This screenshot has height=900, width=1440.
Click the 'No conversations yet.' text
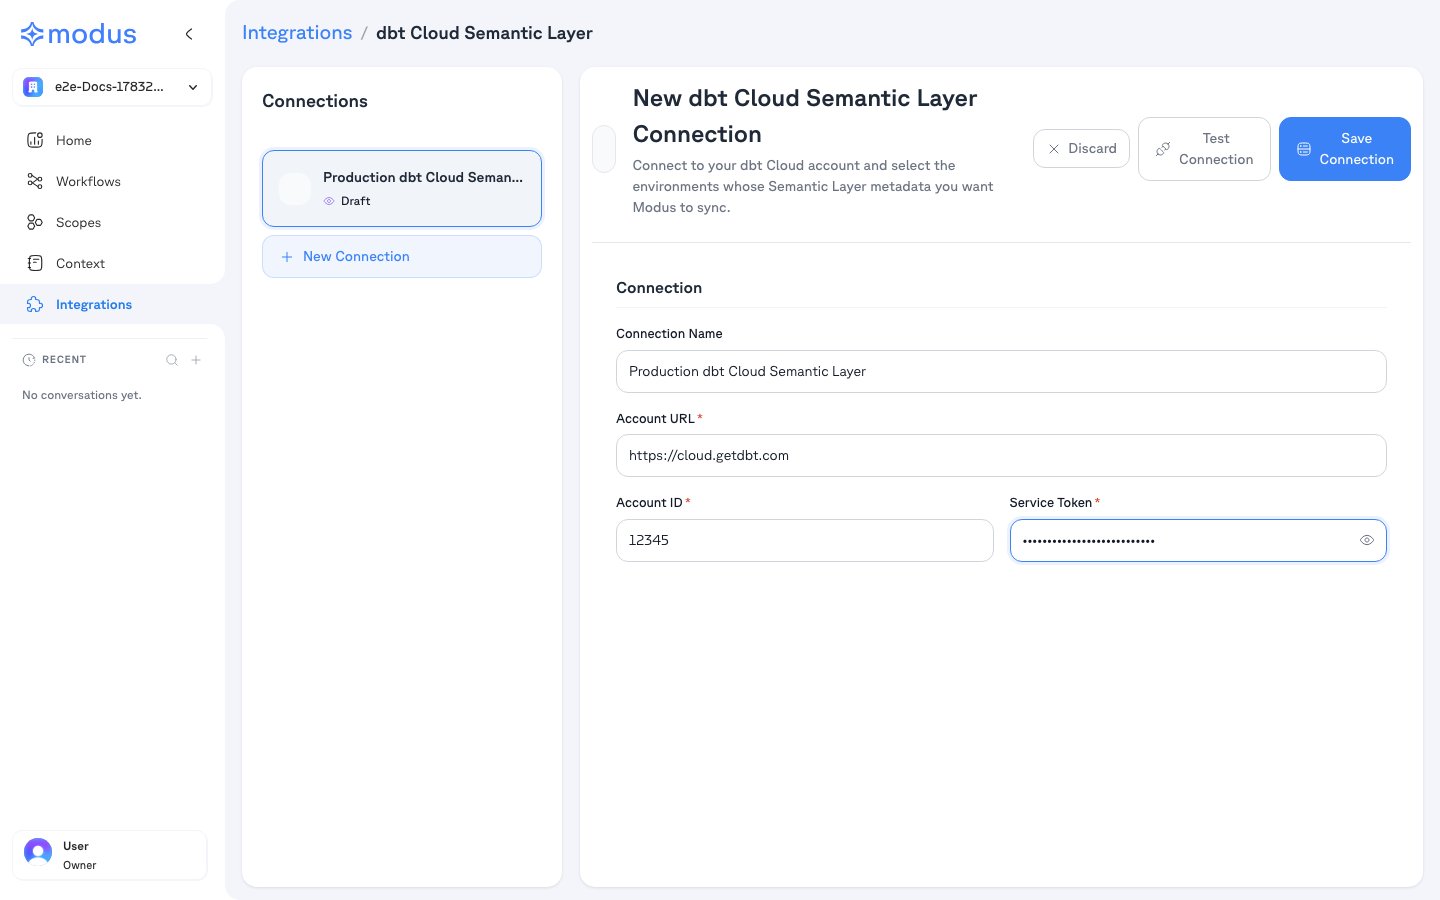click(82, 395)
